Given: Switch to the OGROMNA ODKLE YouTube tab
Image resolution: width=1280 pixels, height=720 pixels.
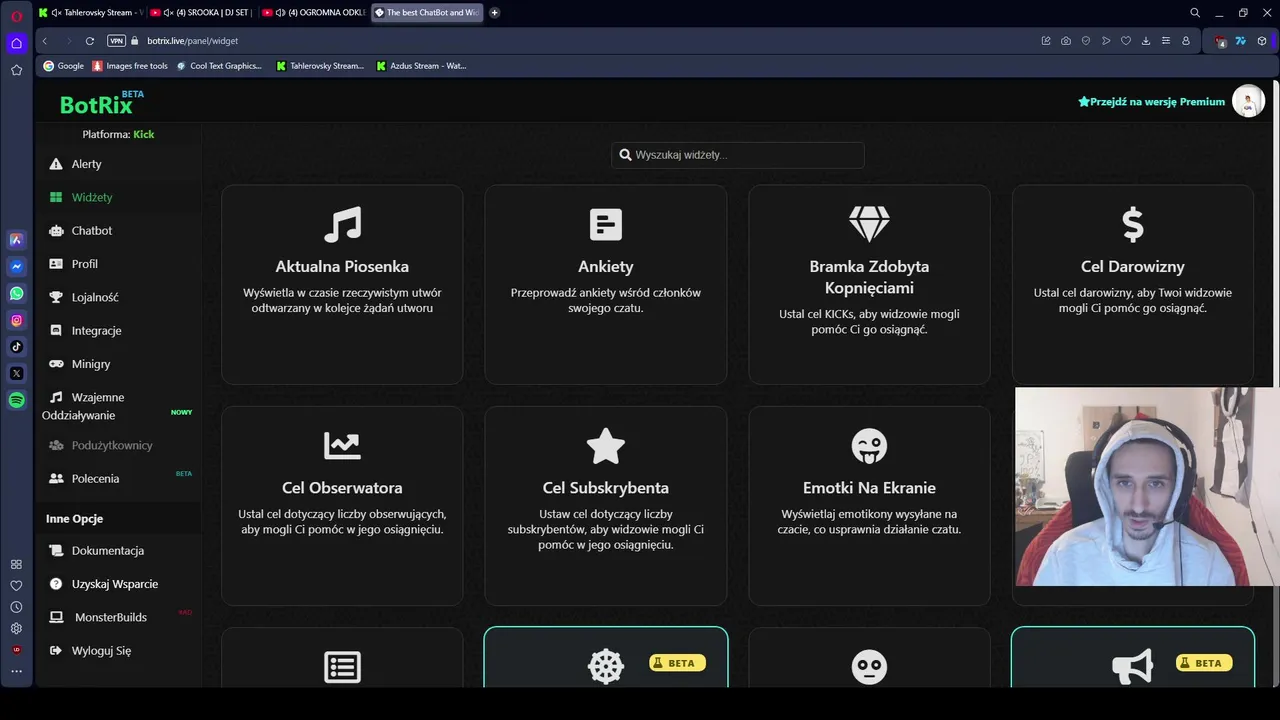Looking at the screenshot, I should 313,13.
